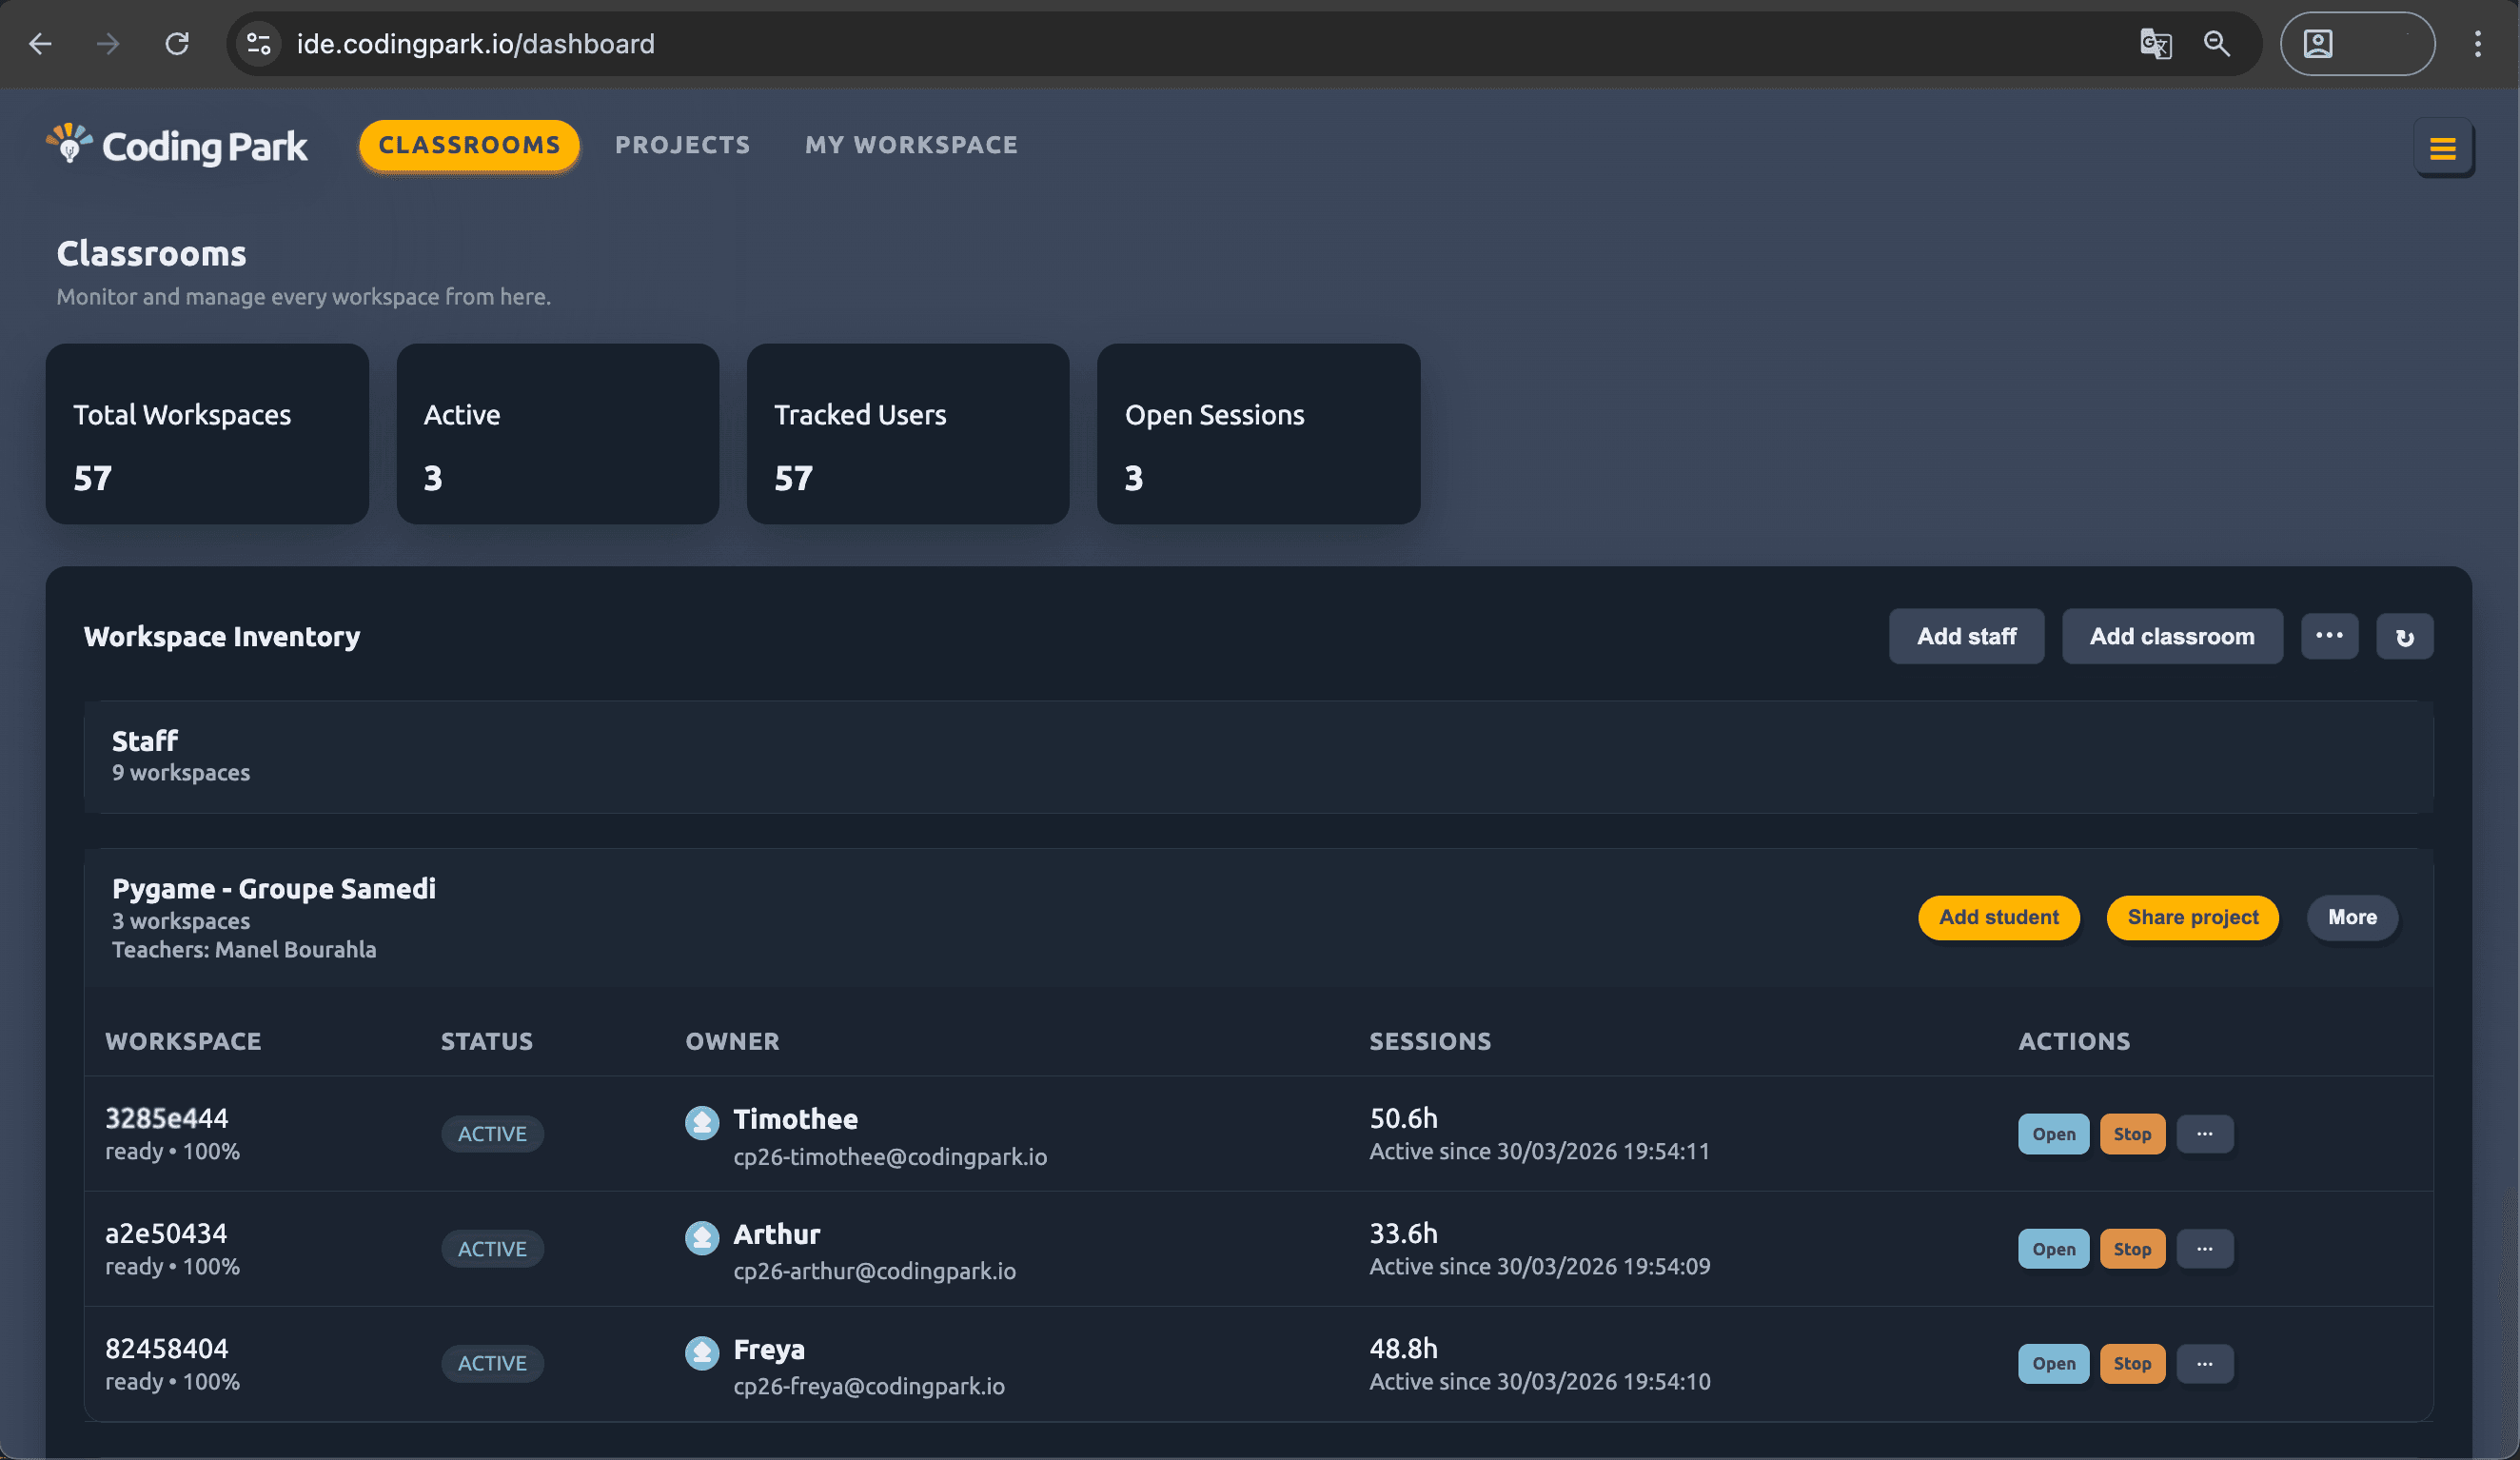
Task: Open the orange hamburger menu
Action: (x=2442, y=148)
